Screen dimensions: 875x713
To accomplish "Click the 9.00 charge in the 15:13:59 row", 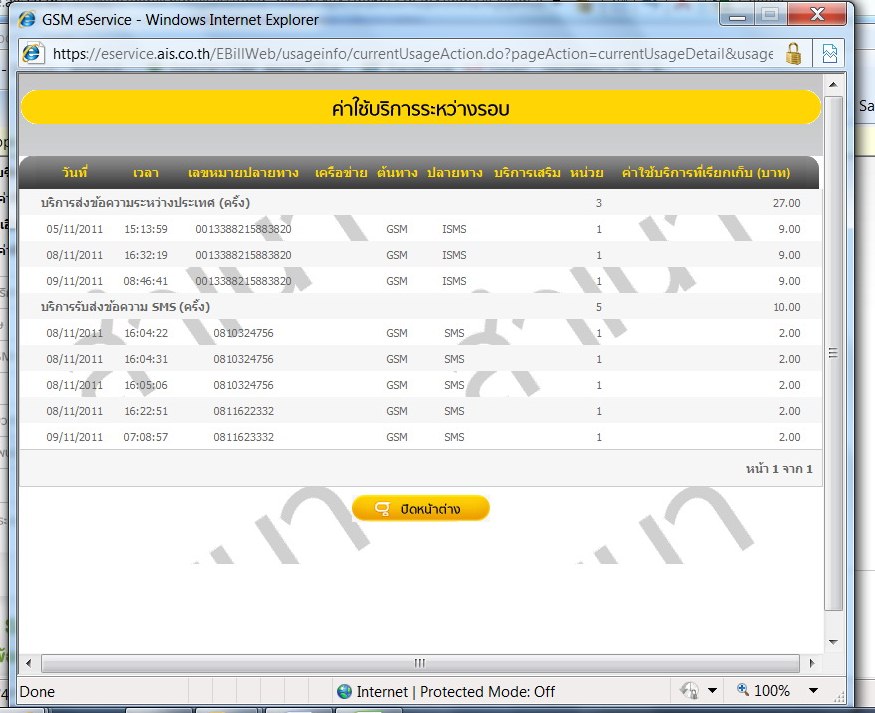I will coord(789,229).
